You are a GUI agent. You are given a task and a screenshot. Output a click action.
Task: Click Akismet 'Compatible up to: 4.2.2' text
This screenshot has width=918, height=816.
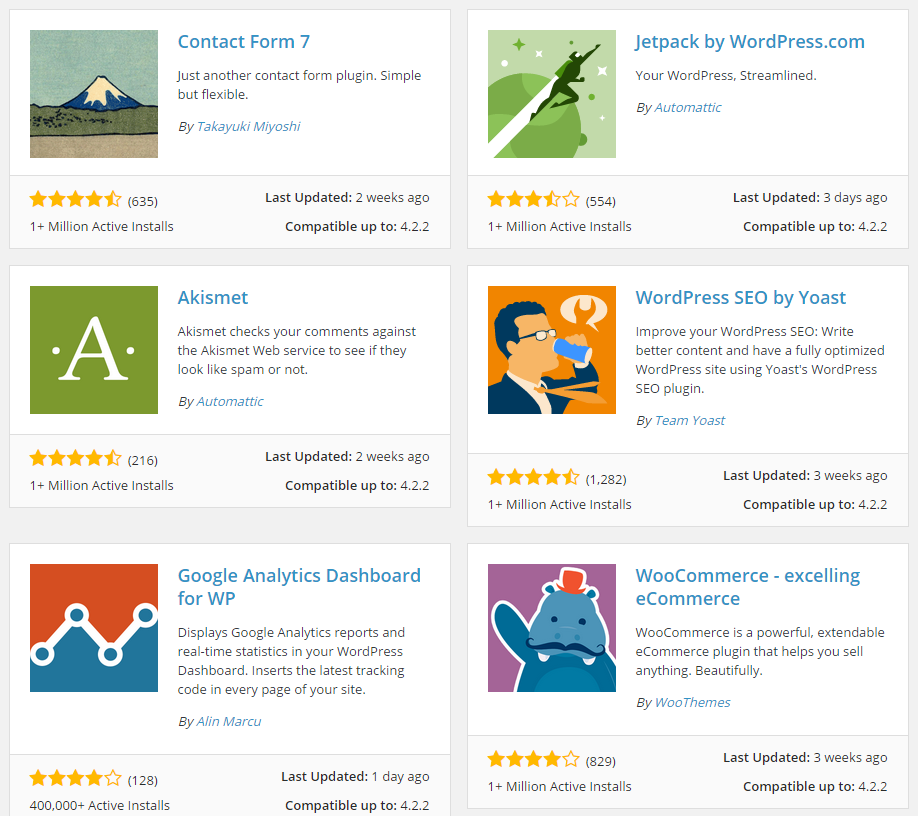(x=357, y=485)
